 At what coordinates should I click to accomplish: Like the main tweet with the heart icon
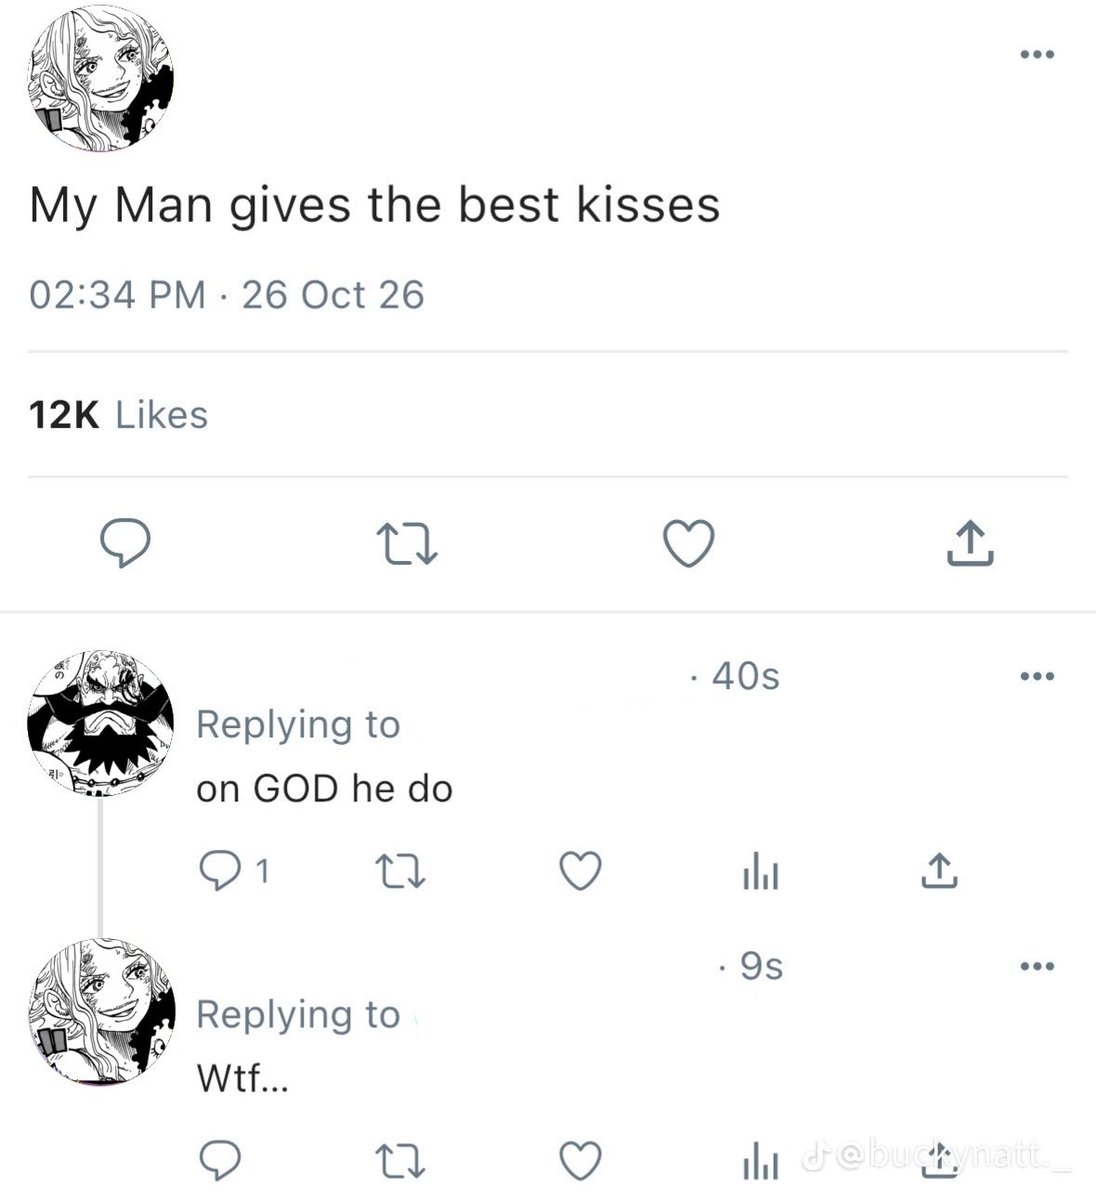pyautogui.click(x=689, y=544)
